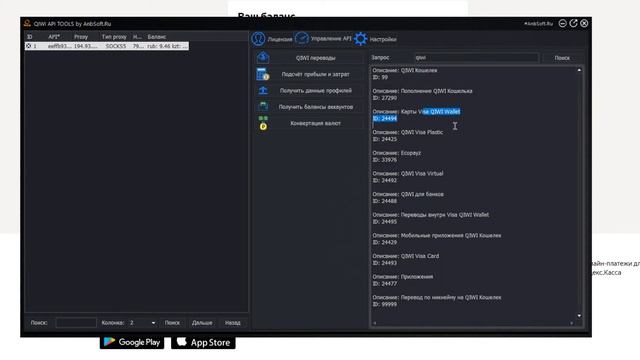The height and width of the screenshot is (360, 640).
Task: Click result 'QIWI Visa Card'
Action: [405, 260]
